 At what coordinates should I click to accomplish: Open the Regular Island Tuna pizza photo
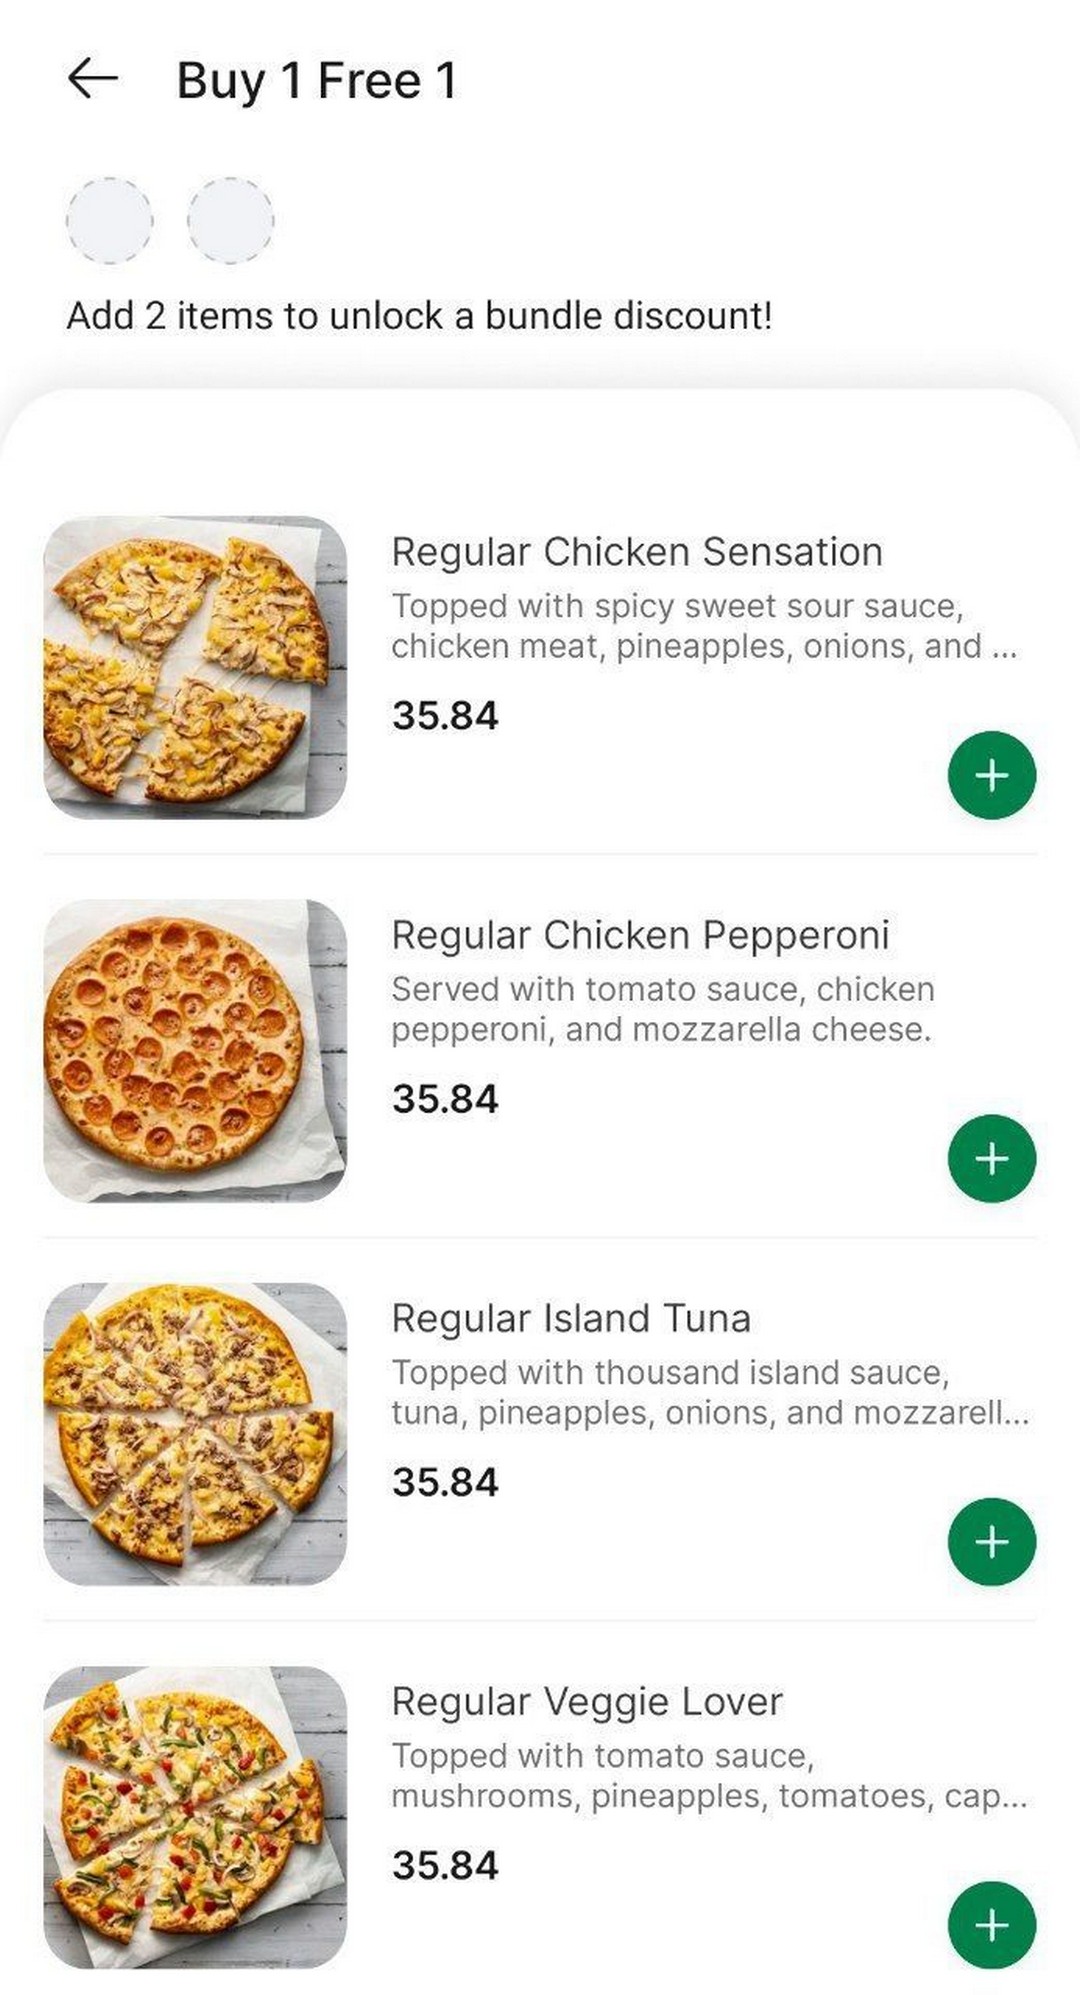pos(195,1433)
